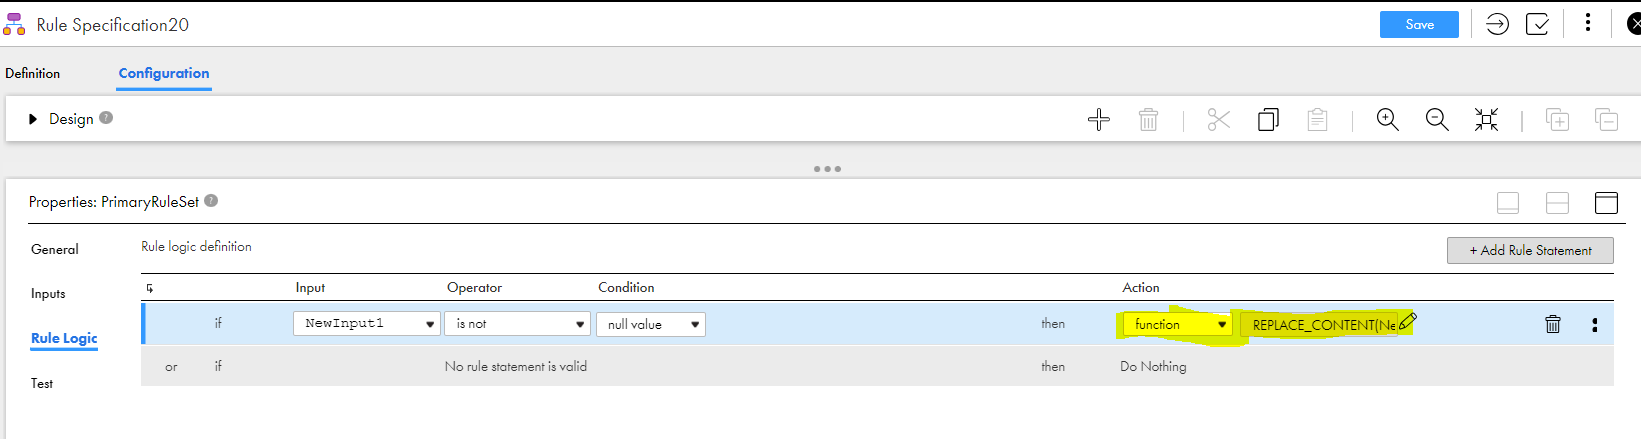Switch to the Definition tab

(x=32, y=73)
